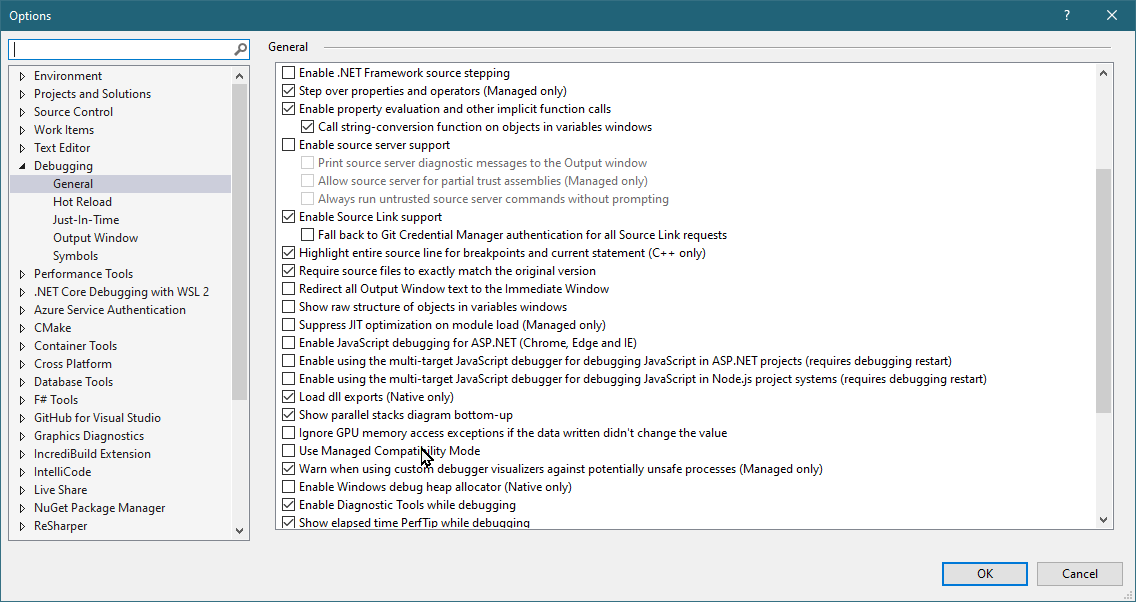Uncheck Require source files to exactly match
Image resolution: width=1136 pixels, height=602 pixels.
288,271
